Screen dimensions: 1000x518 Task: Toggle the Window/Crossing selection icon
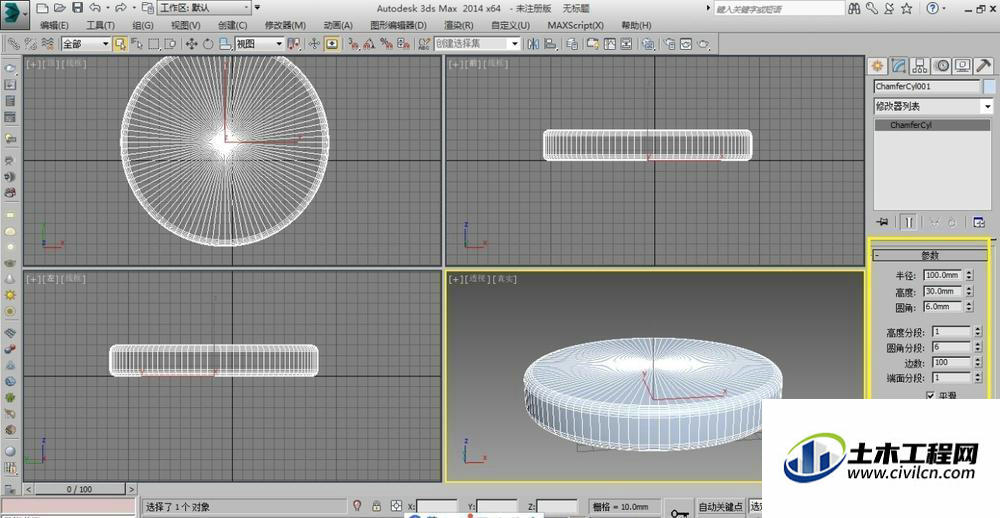(170, 43)
